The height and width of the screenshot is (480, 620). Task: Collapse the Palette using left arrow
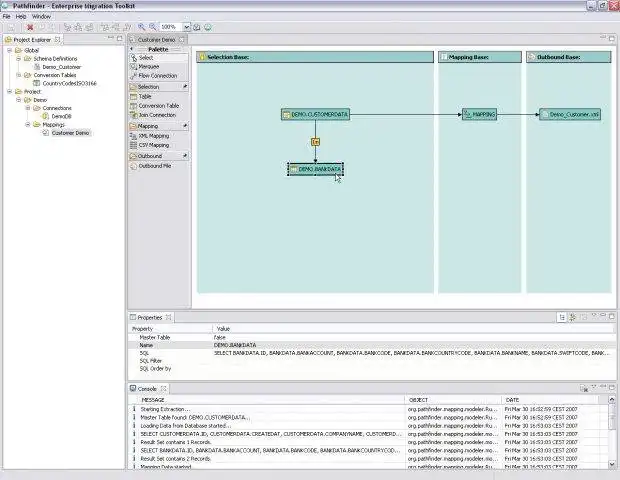click(x=132, y=49)
